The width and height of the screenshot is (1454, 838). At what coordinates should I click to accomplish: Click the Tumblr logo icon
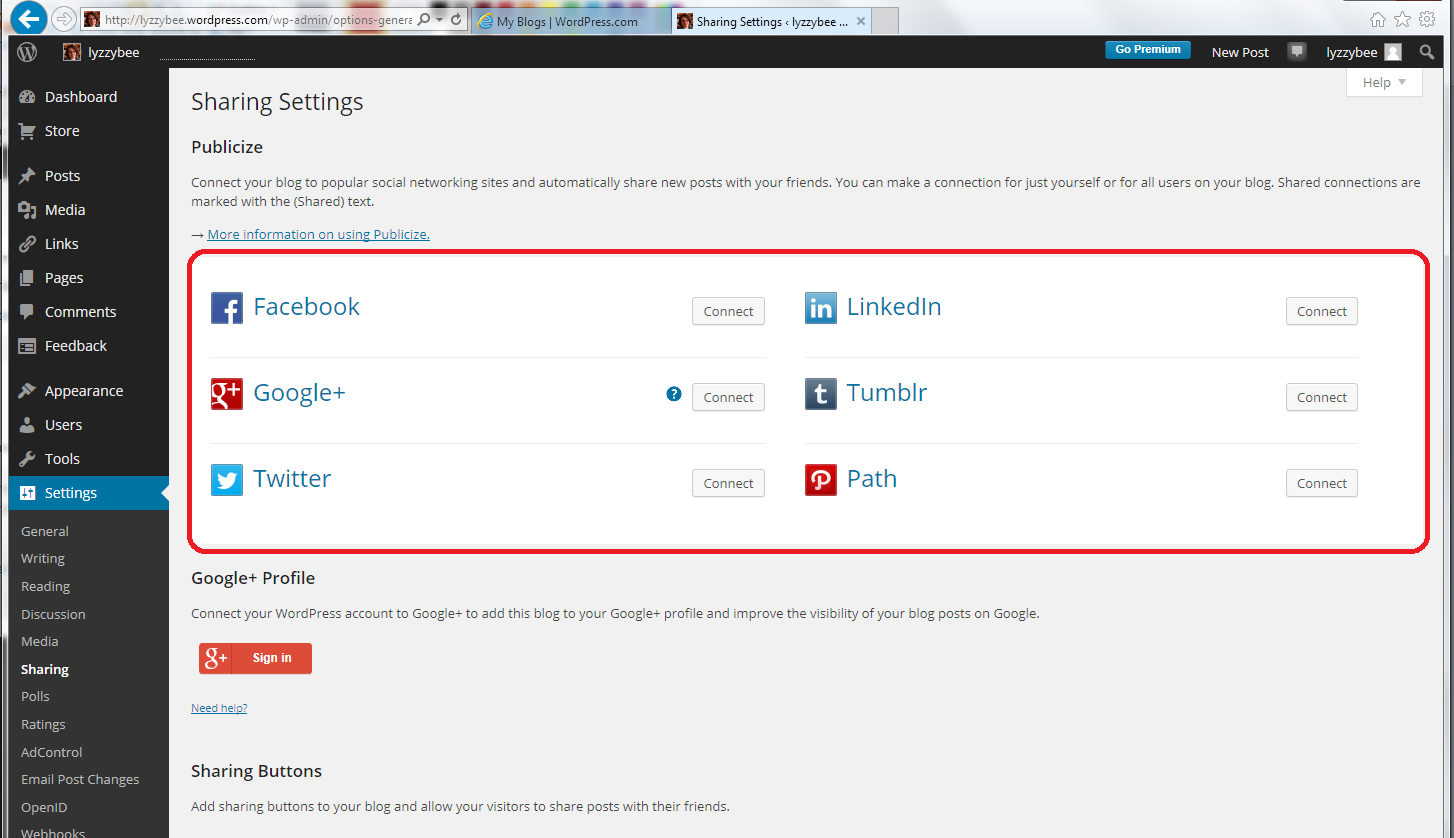821,394
